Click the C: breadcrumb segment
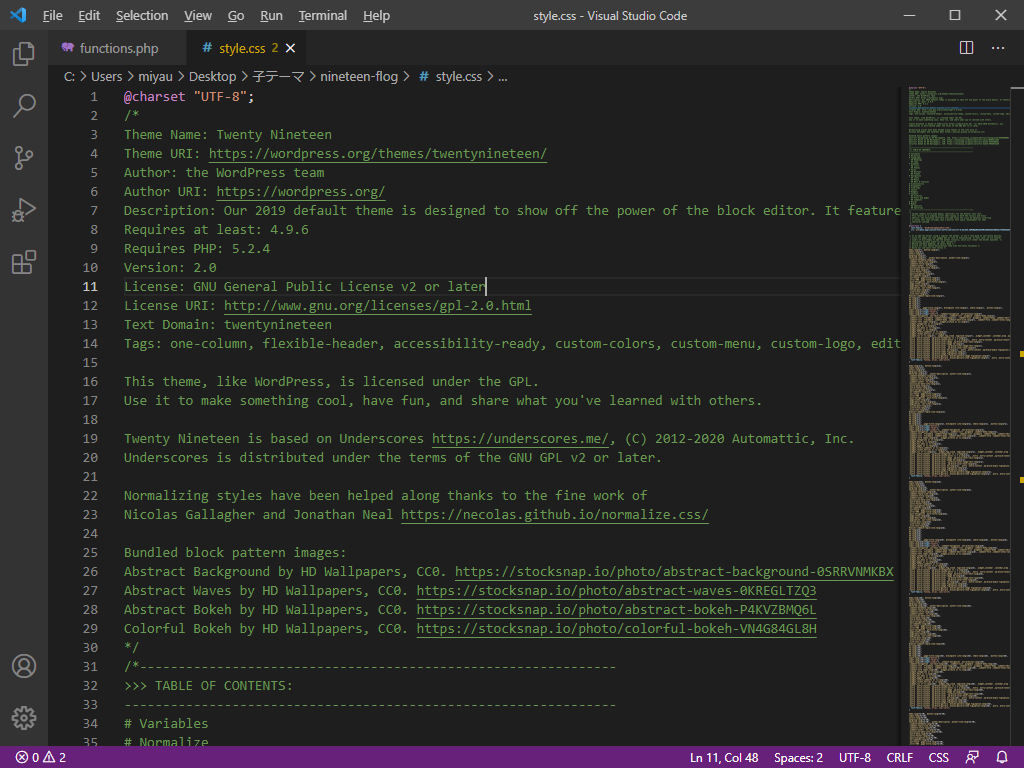This screenshot has width=1024, height=768. point(69,76)
